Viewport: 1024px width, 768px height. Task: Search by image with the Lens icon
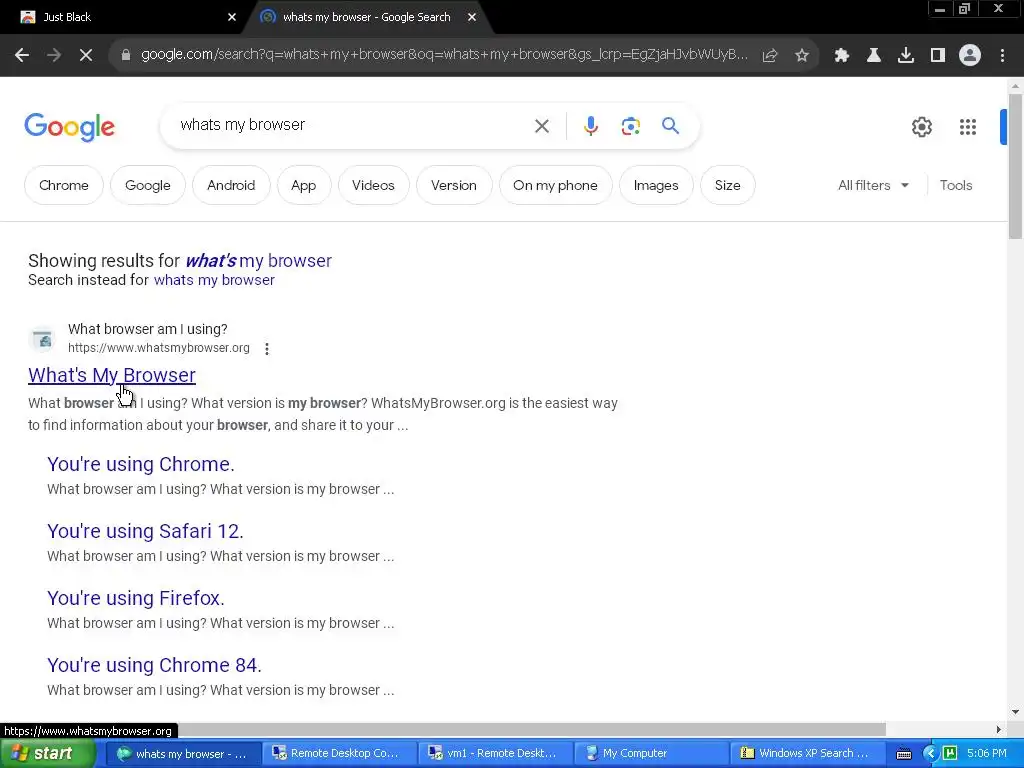pos(630,126)
